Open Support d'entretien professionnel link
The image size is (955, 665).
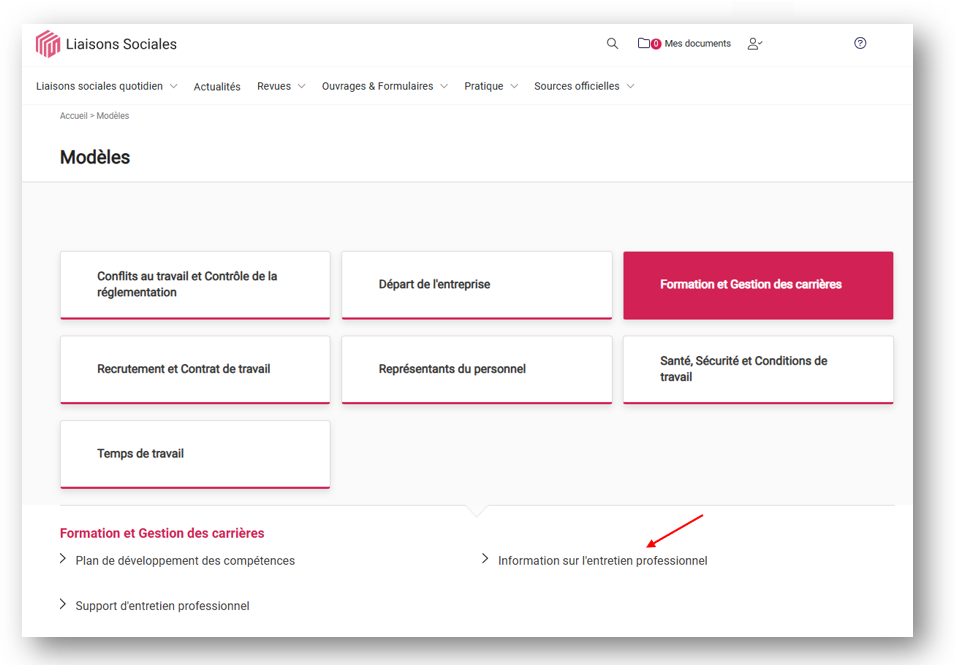(163, 605)
